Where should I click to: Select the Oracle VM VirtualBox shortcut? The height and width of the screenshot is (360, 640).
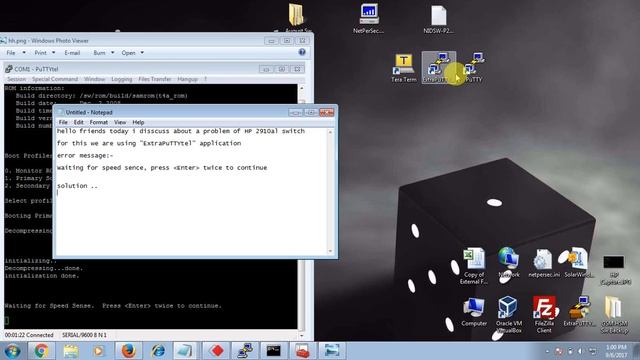coord(509,314)
